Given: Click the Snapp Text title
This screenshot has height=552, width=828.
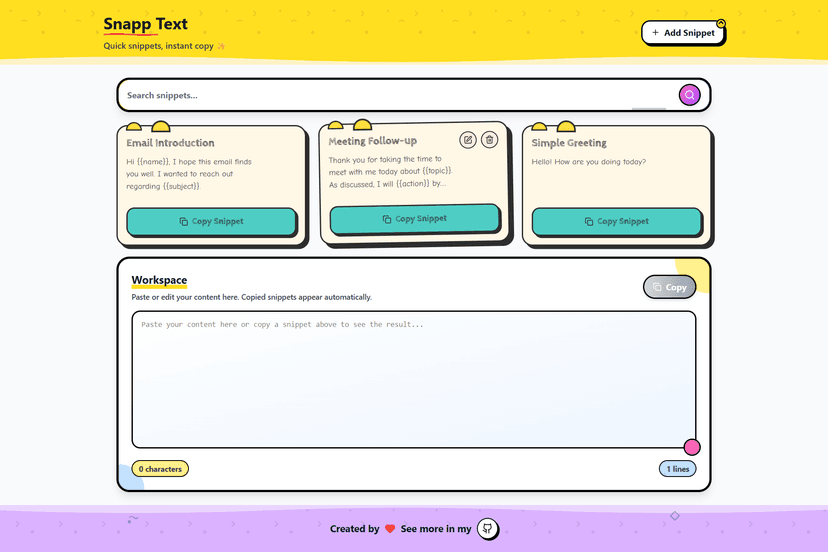Looking at the screenshot, I should (145, 24).
